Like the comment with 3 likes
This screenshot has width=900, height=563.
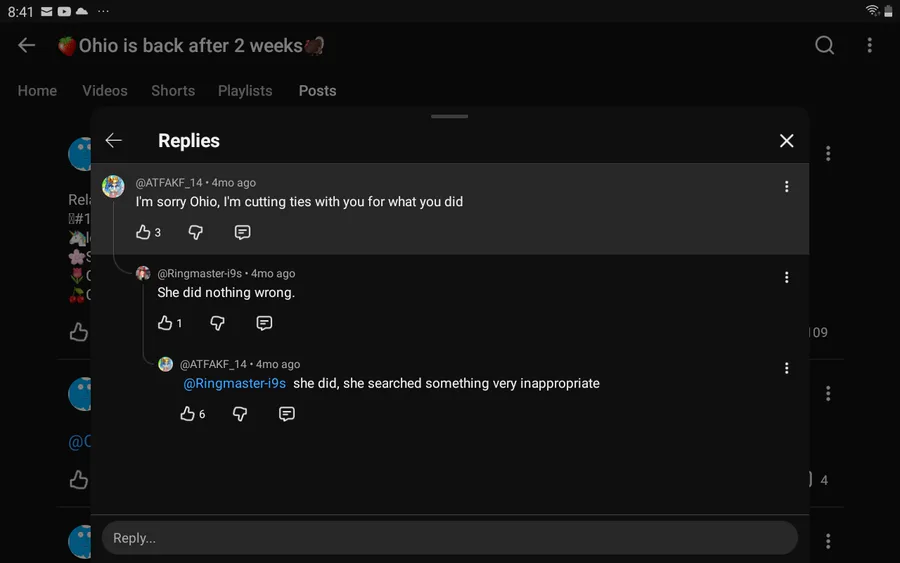point(143,232)
